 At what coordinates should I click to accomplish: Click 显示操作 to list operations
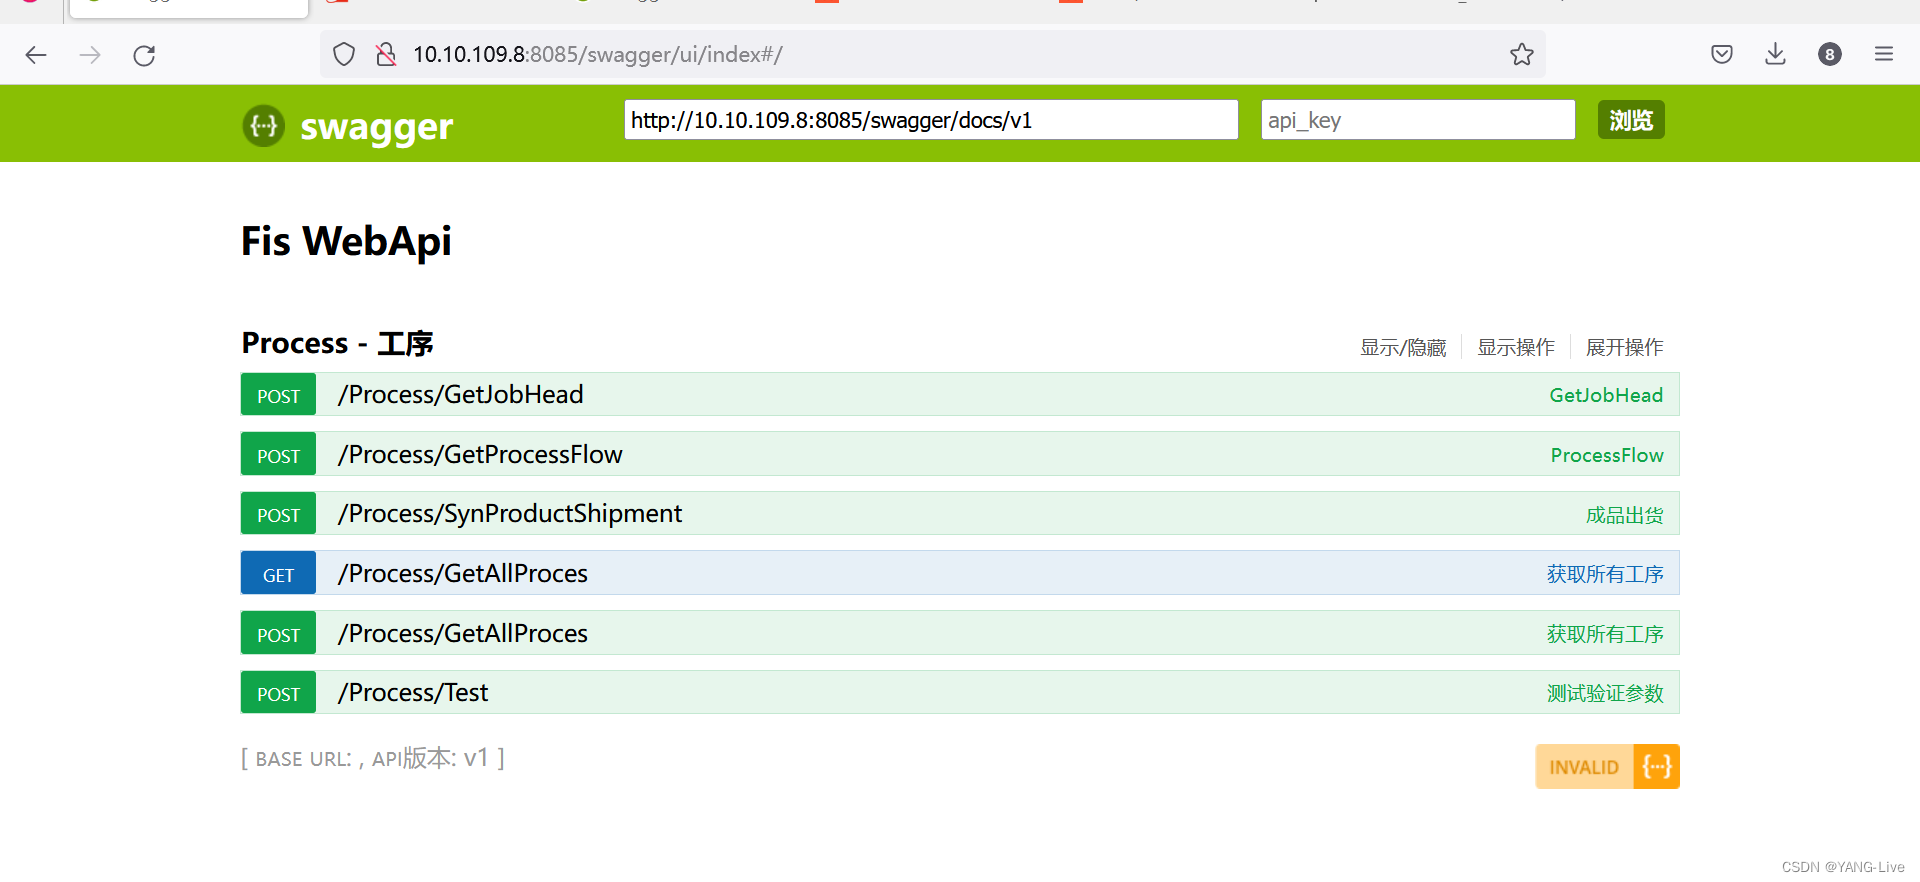point(1516,347)
